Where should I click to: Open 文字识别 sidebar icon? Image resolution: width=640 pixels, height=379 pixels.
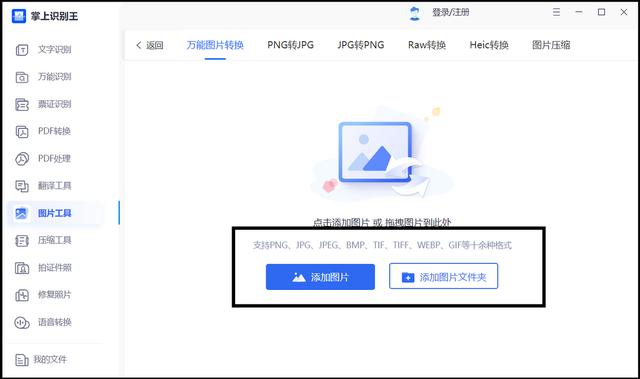click(22, 50)
